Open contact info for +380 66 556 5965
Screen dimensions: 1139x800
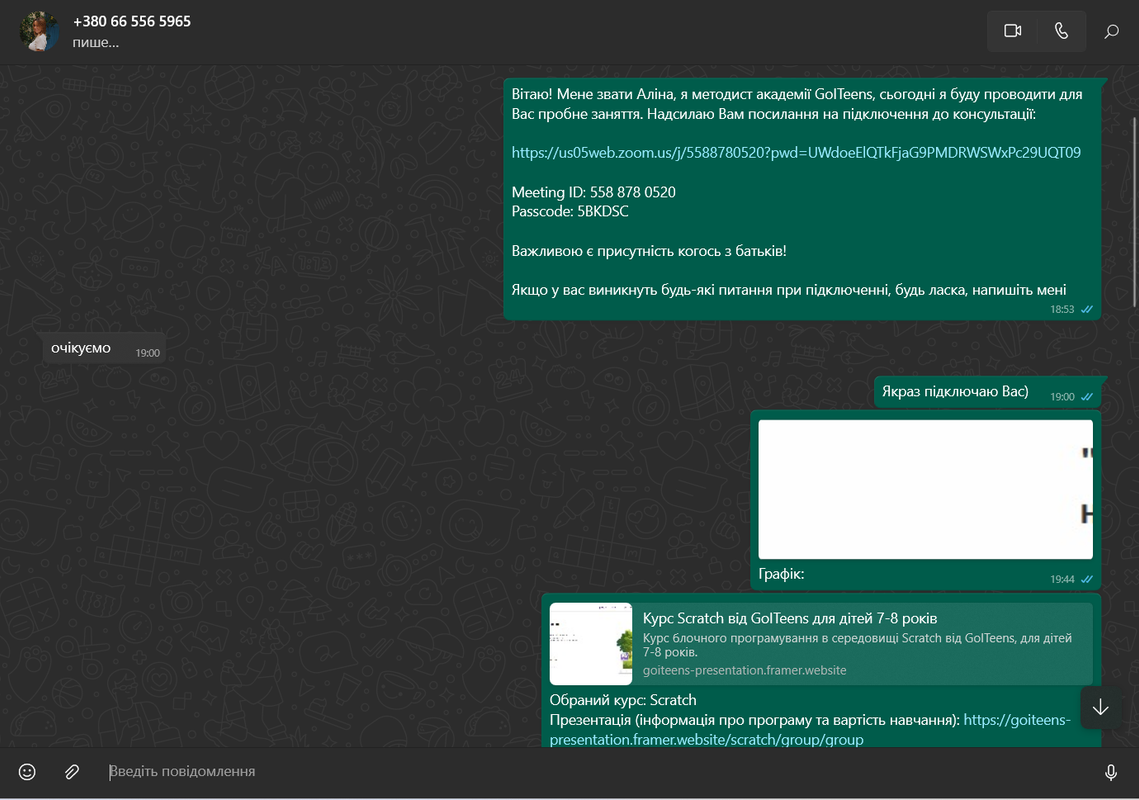point(131,21)
